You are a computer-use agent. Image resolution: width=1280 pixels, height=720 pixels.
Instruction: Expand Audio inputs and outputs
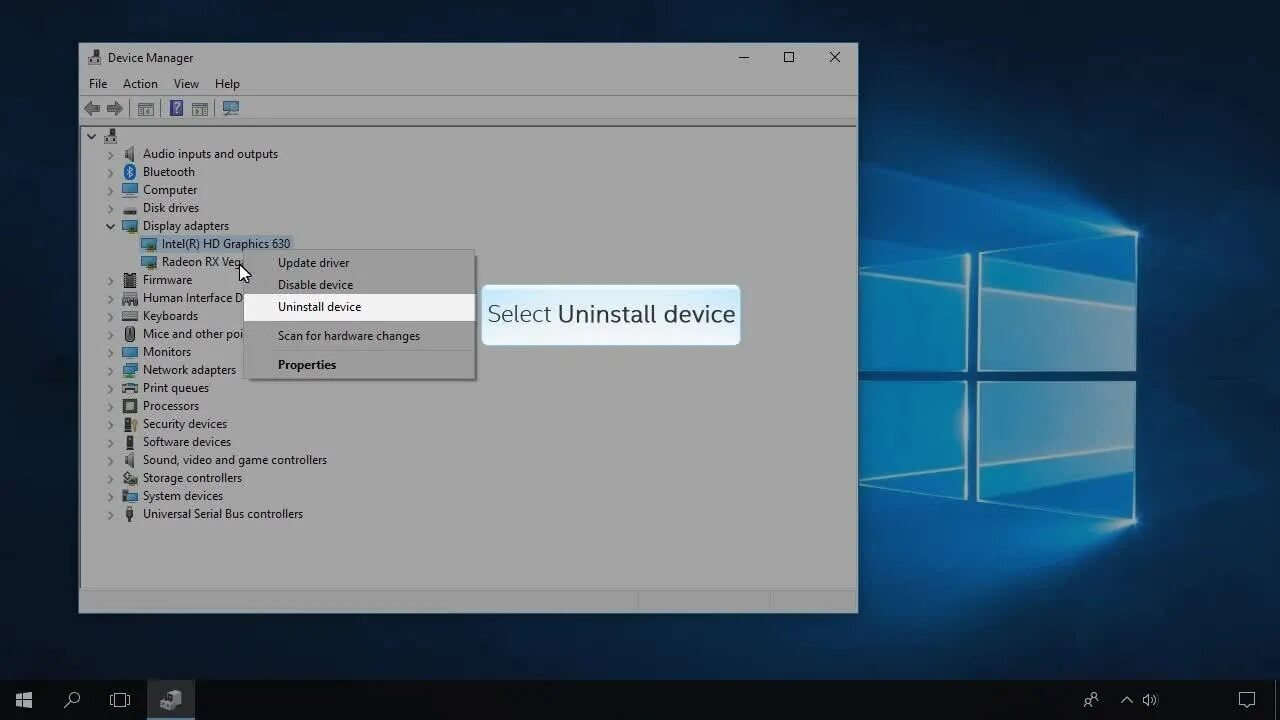(x=111, y=154)
